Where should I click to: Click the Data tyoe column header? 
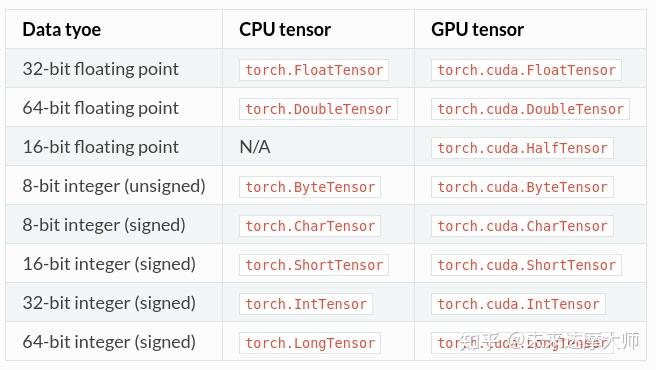click(62, 30)
